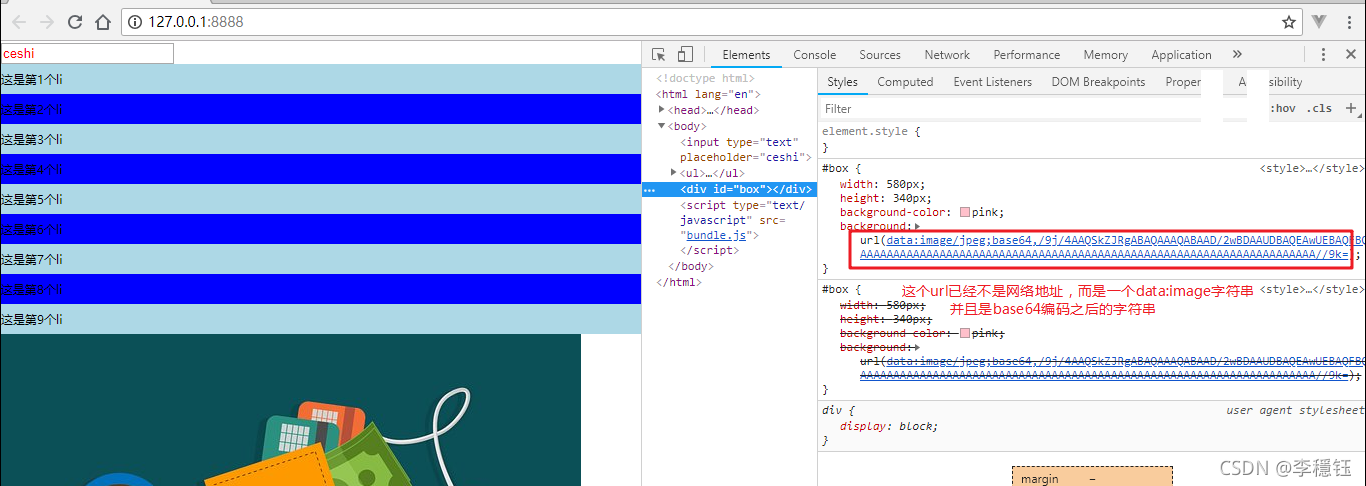Toggle the .cls class editor

coord(1319,108)
